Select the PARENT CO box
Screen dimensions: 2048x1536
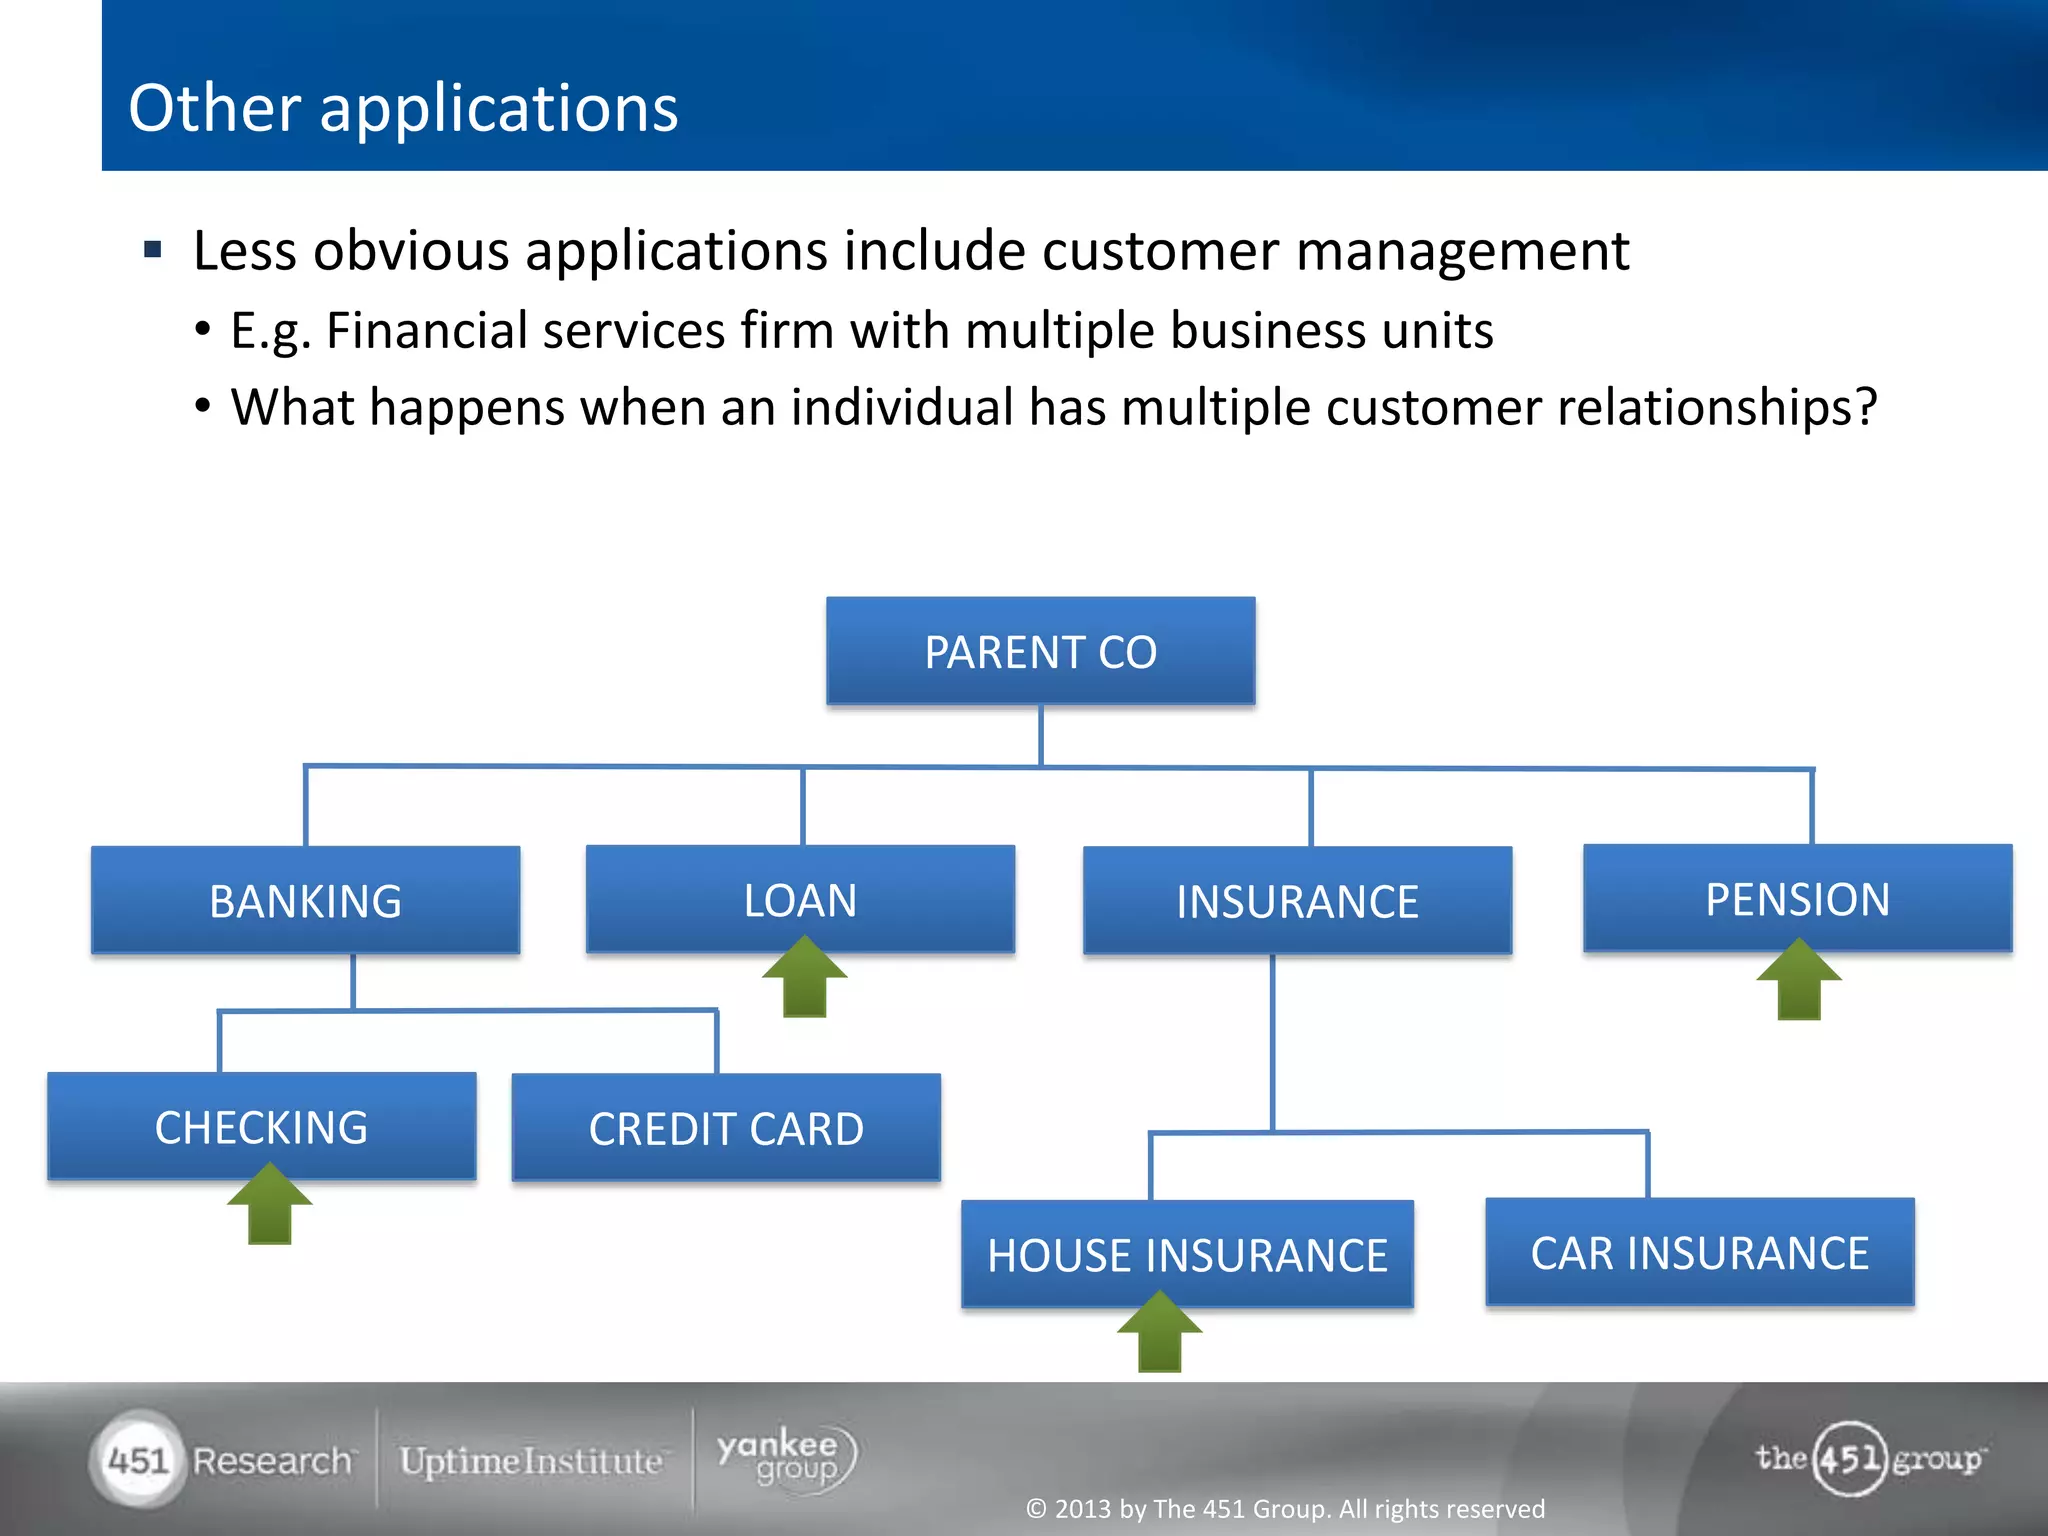[1040, 652]
